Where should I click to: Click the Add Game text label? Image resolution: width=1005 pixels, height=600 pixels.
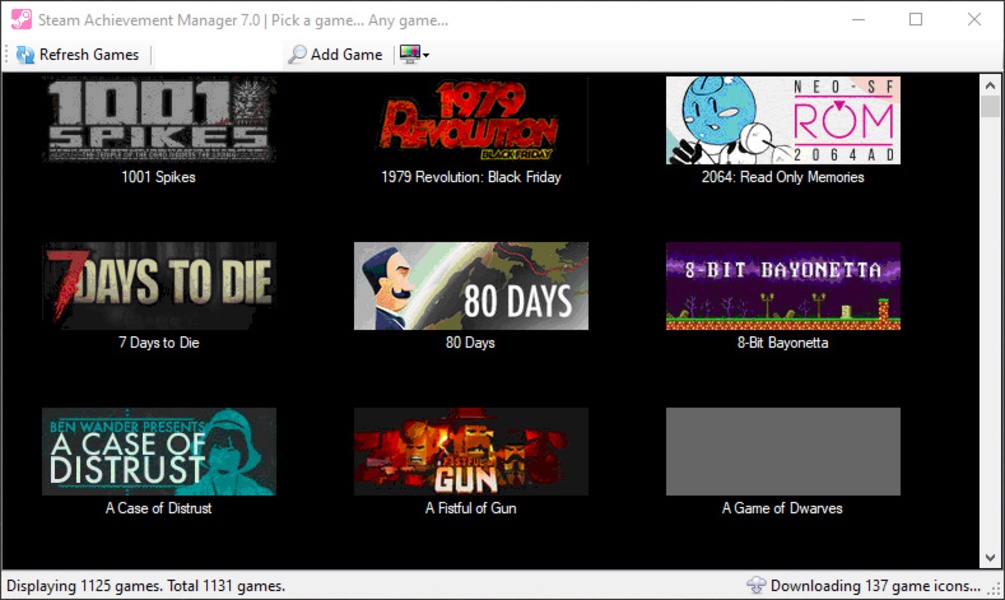click(x=347, y=54)
